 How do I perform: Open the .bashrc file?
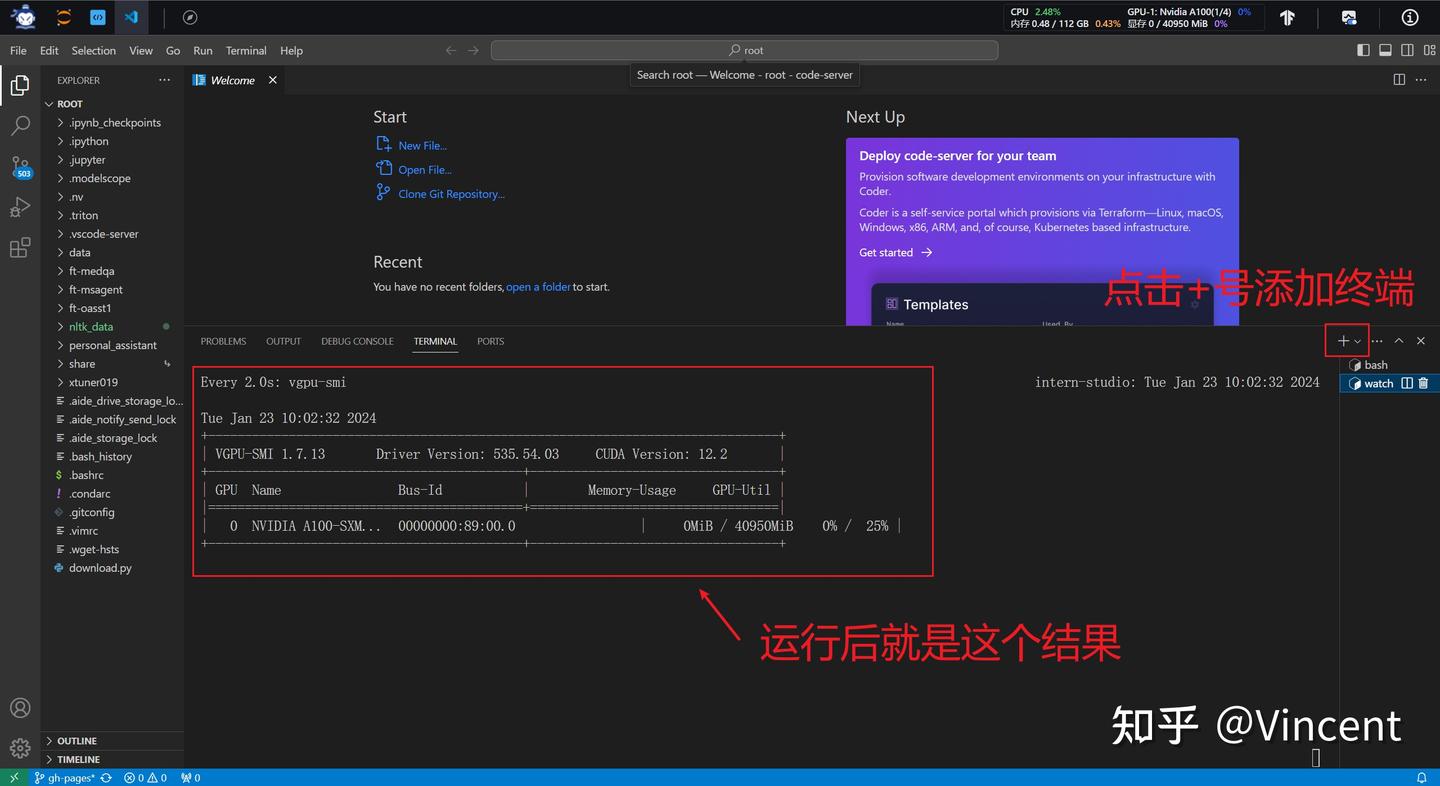pos(112,475)
